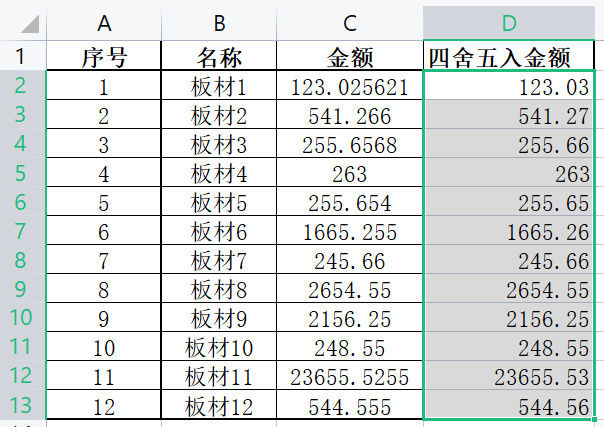Click amount cell 23655.5255
Viewport: 604px width, 427px height.
[350, 375]
